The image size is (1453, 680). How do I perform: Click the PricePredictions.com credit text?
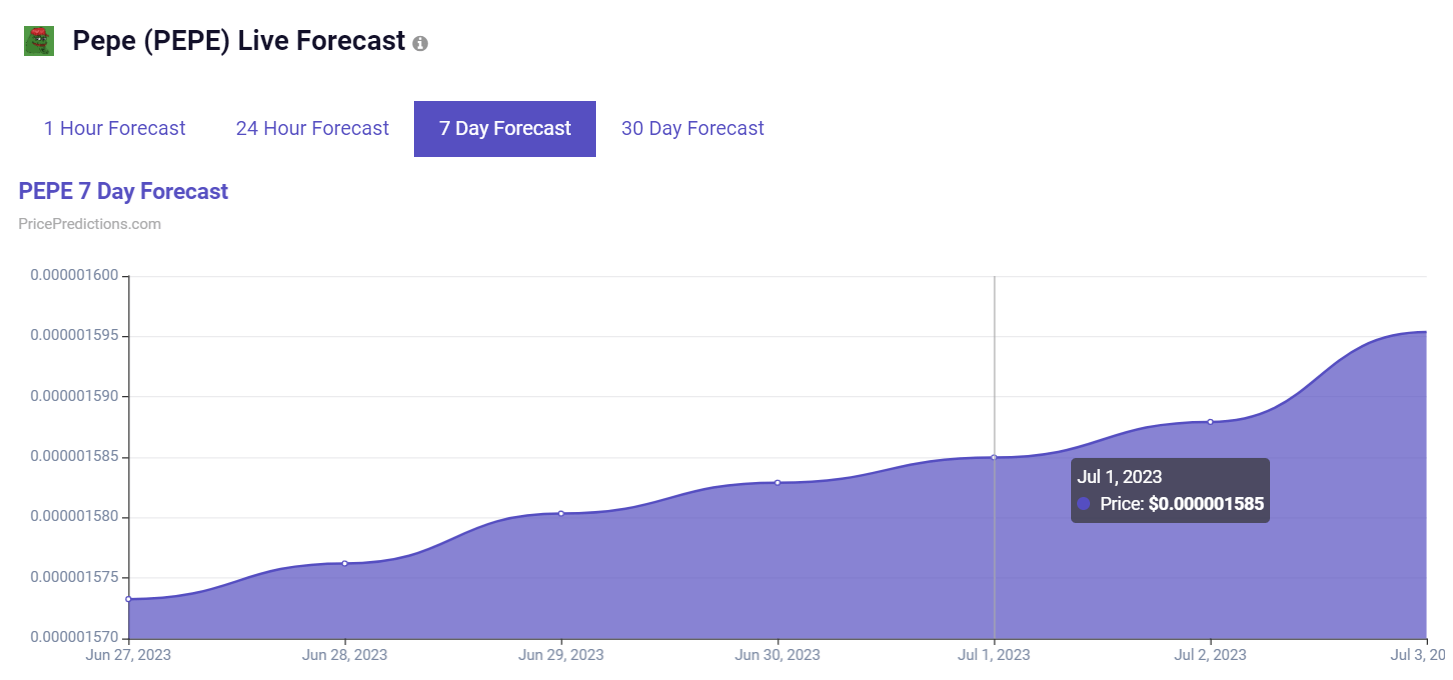(90, 224)
